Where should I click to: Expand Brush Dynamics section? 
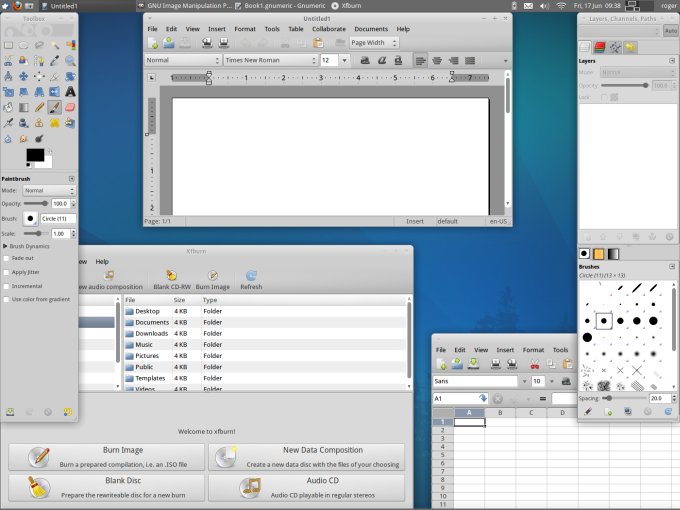coord(5,246)
